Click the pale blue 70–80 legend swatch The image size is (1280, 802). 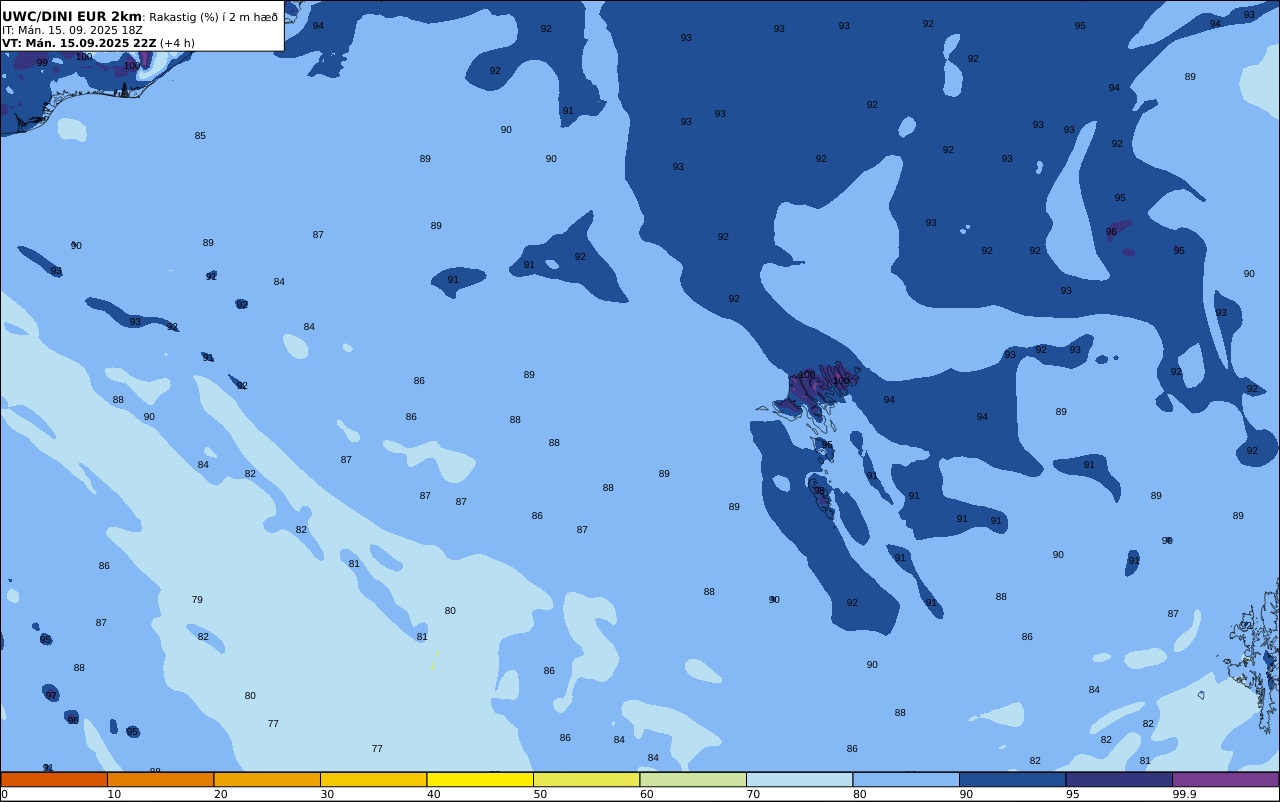(x=799, y=779)
